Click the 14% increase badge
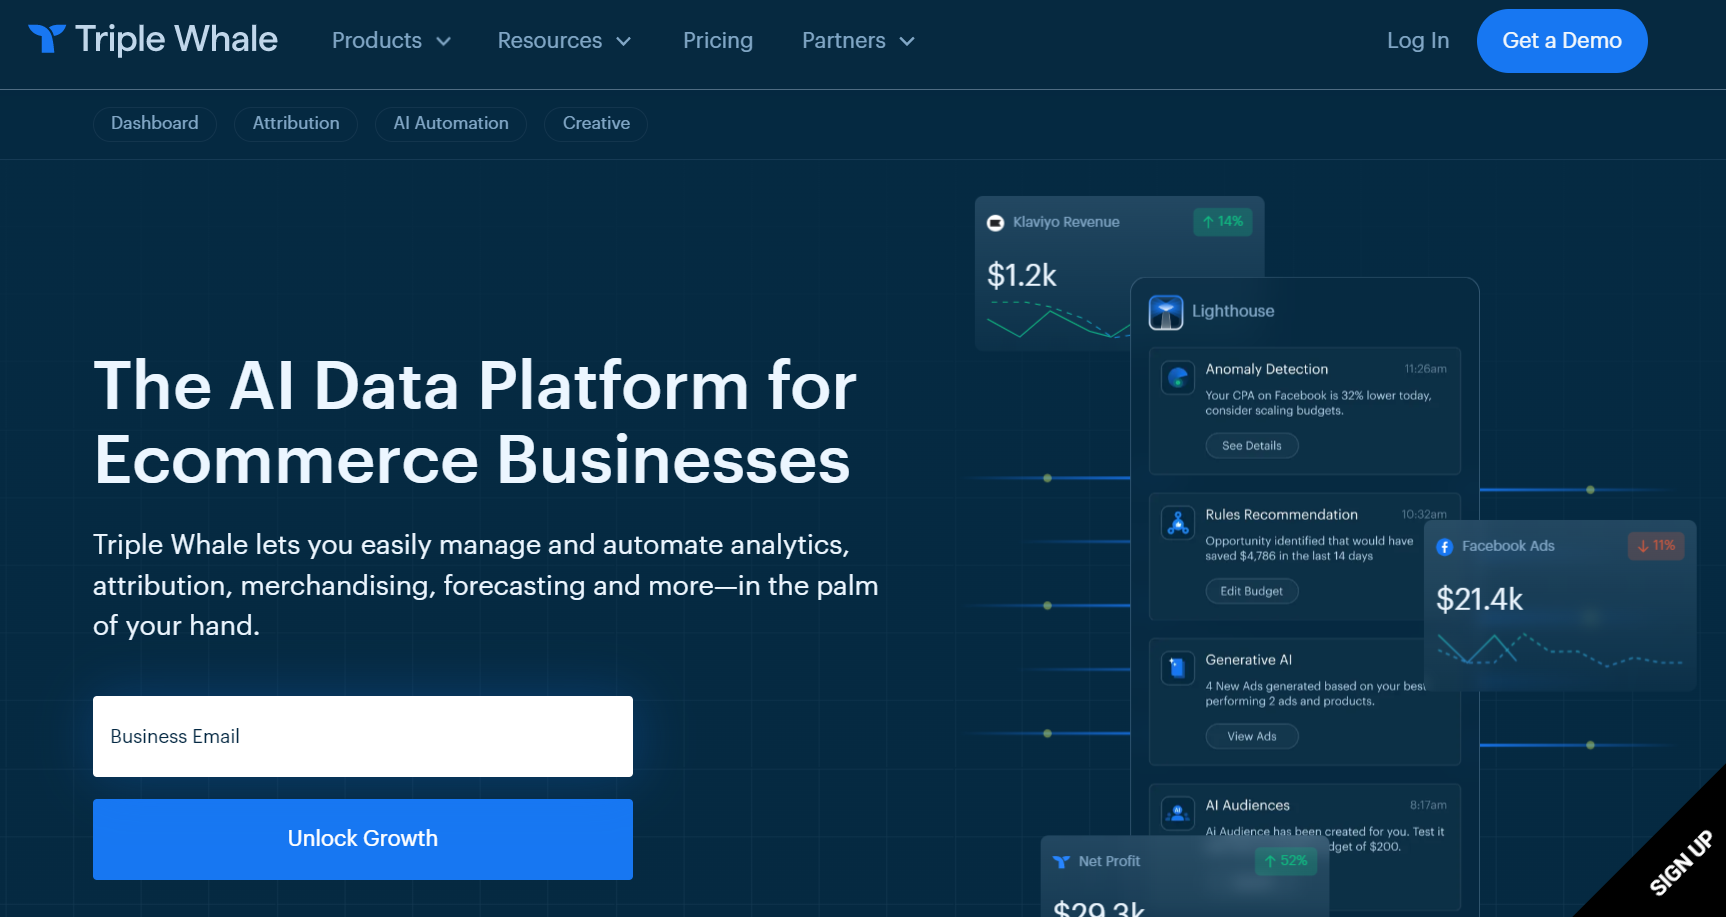Screen dimensions: 1726x917 coord(1223,222)
